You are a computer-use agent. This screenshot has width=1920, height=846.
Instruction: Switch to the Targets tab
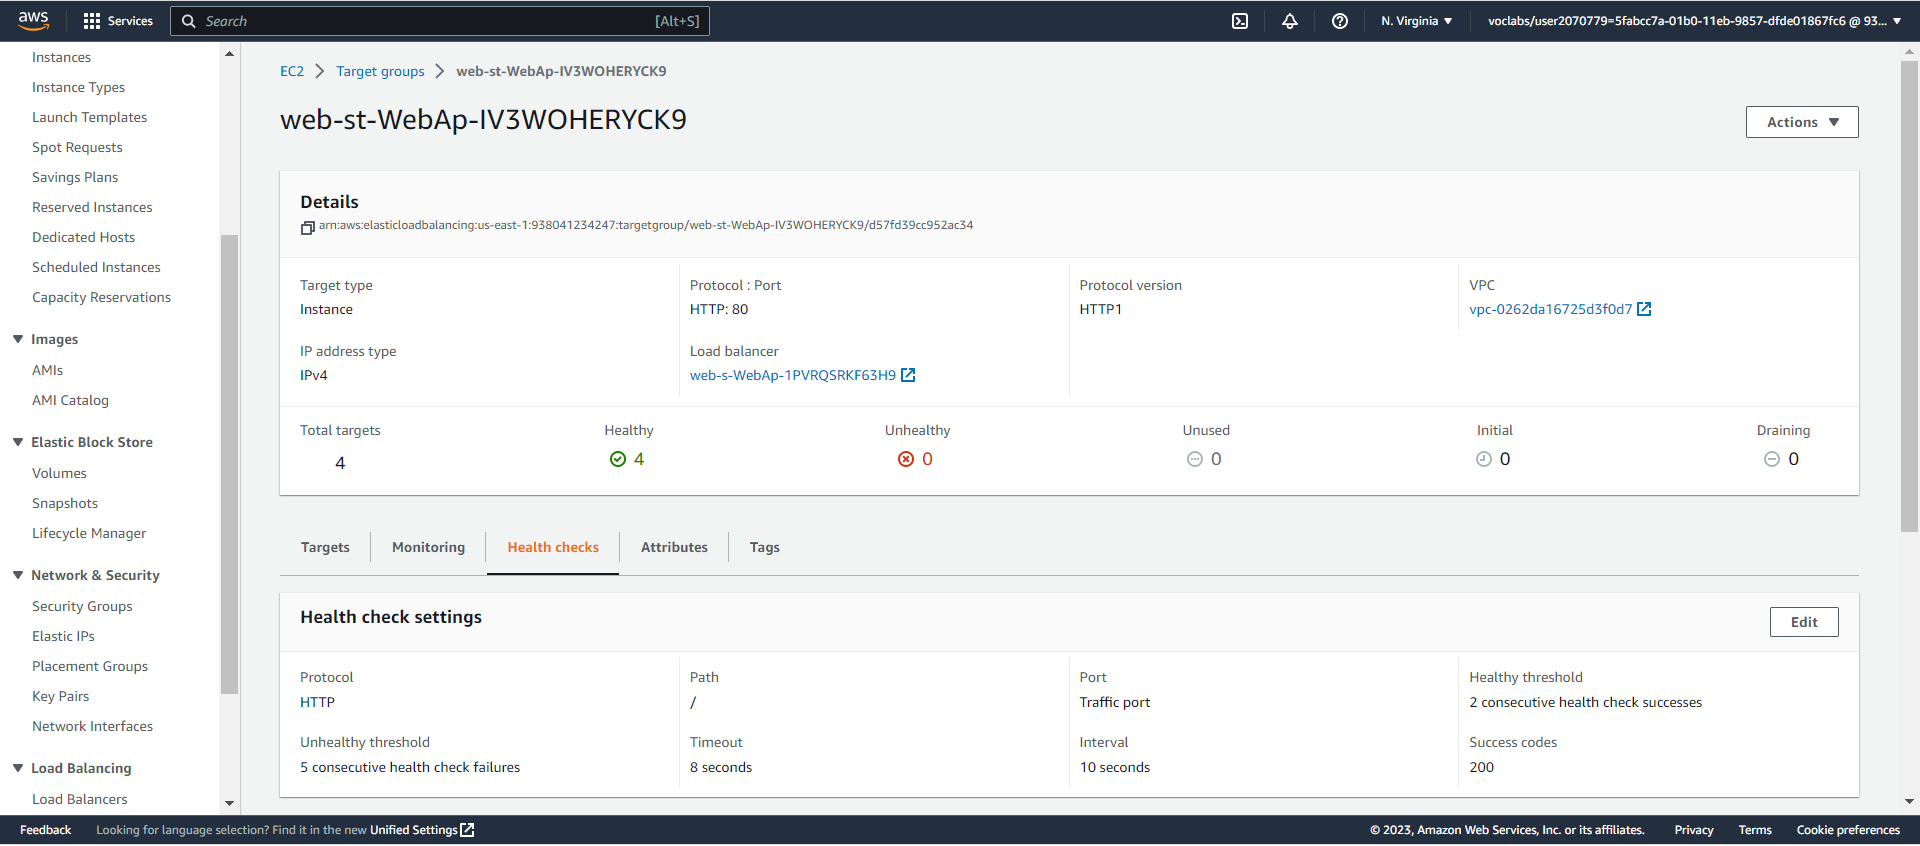(x=325, y=547)
